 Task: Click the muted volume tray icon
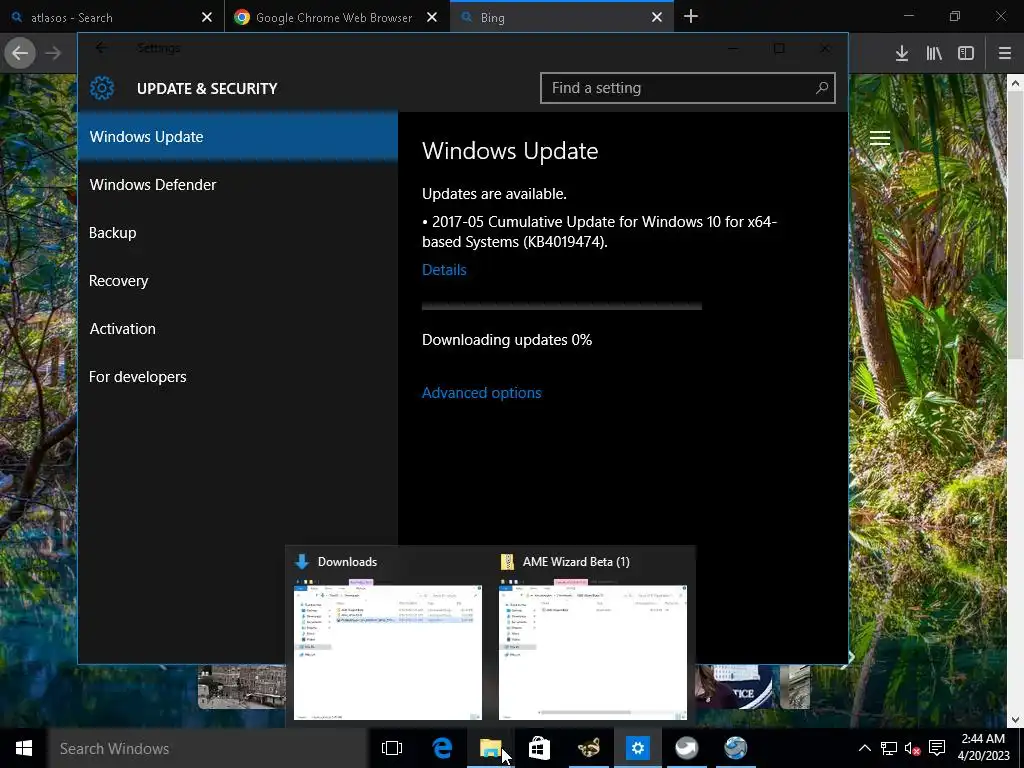[912, 748]
